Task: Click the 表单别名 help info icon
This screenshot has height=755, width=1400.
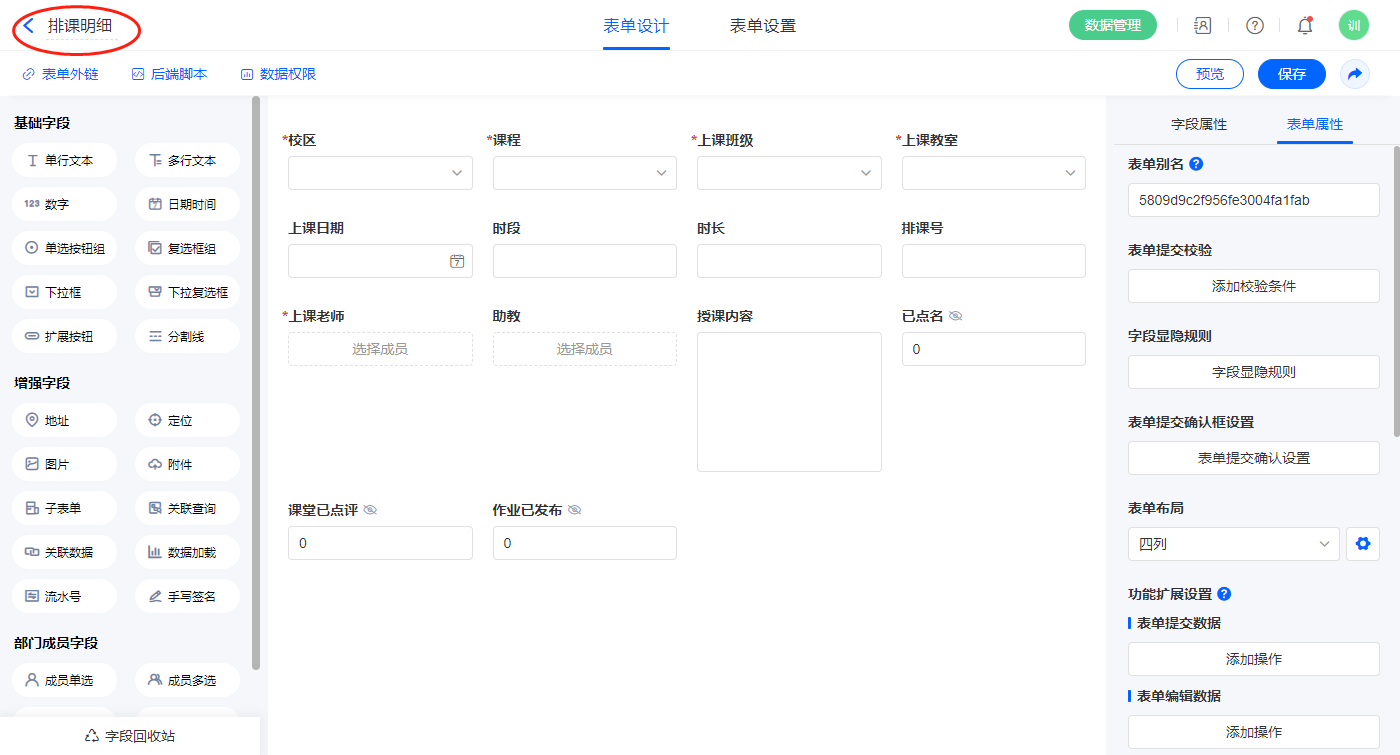Action: (1196, 164)
